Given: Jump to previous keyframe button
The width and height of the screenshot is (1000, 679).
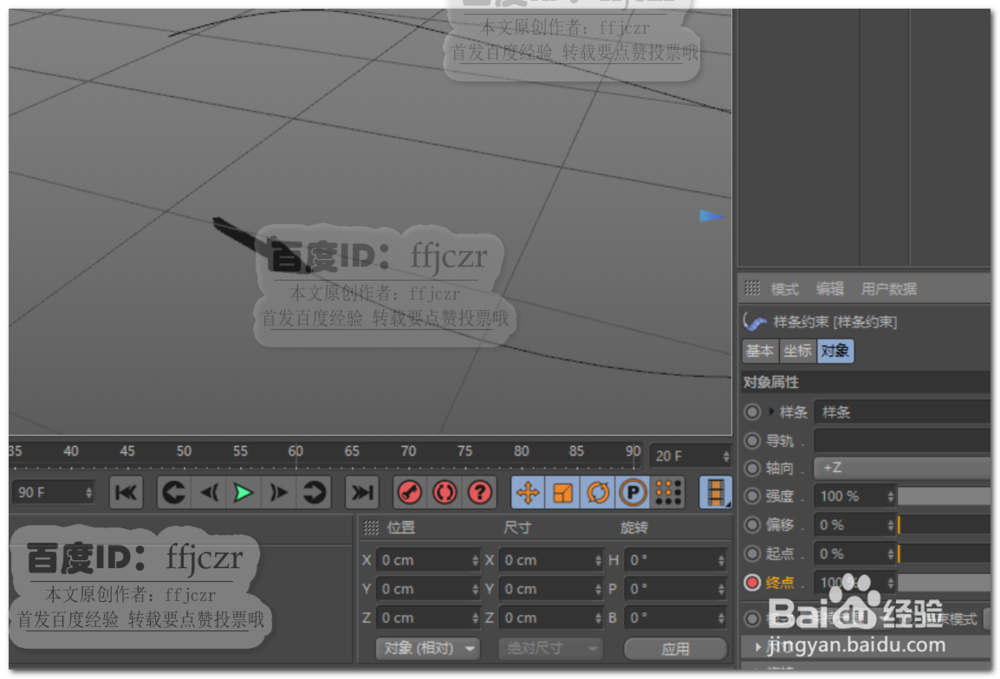Looking at the screenshot, I should [x=174, y=492].
